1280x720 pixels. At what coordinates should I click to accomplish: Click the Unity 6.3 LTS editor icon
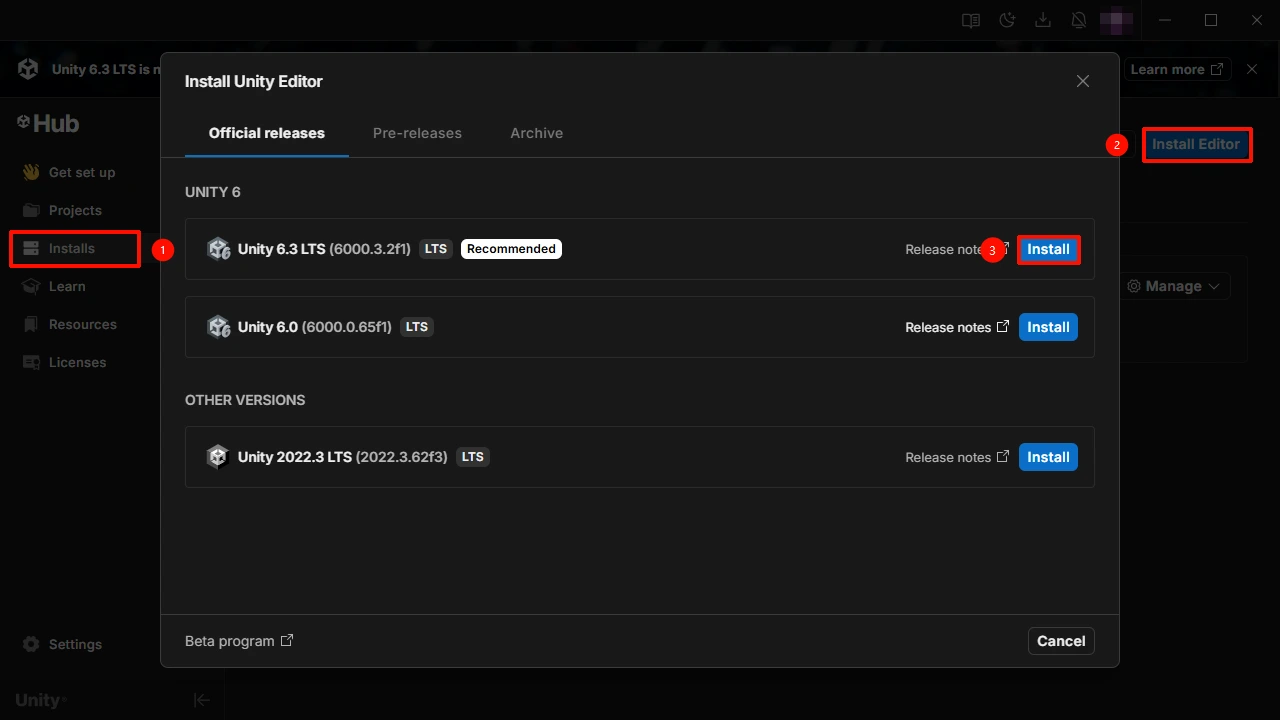click(218, 249)
